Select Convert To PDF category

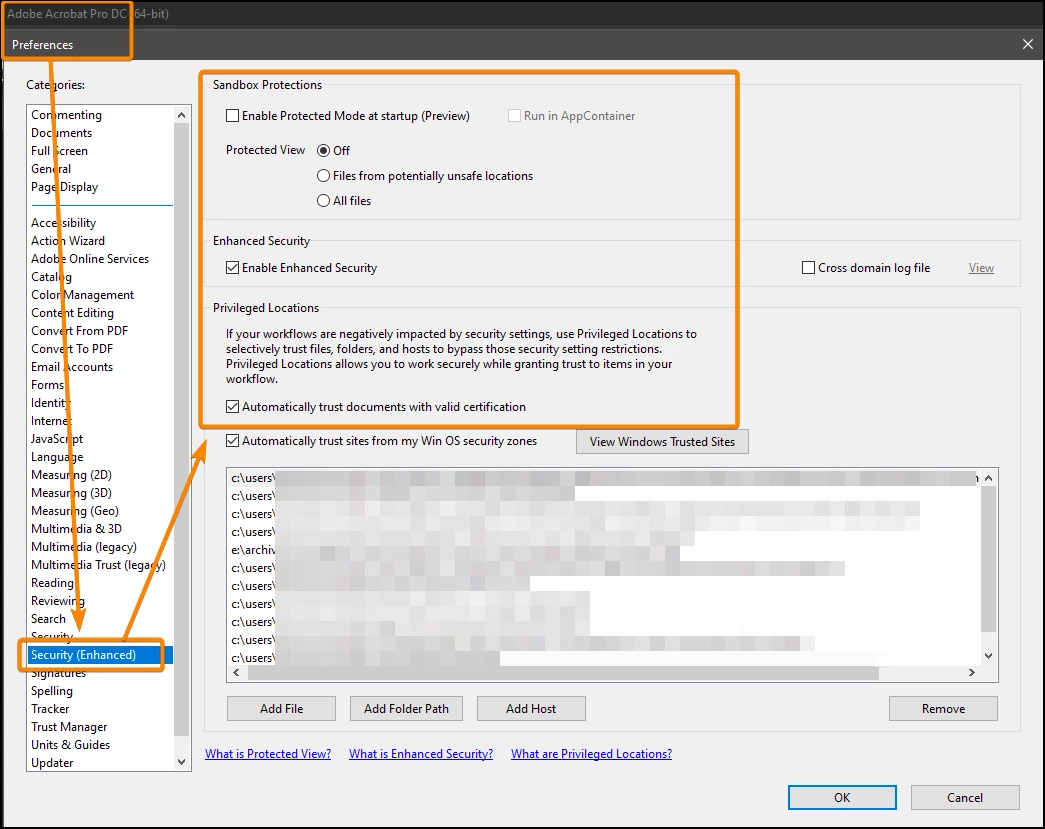[72, 349]
